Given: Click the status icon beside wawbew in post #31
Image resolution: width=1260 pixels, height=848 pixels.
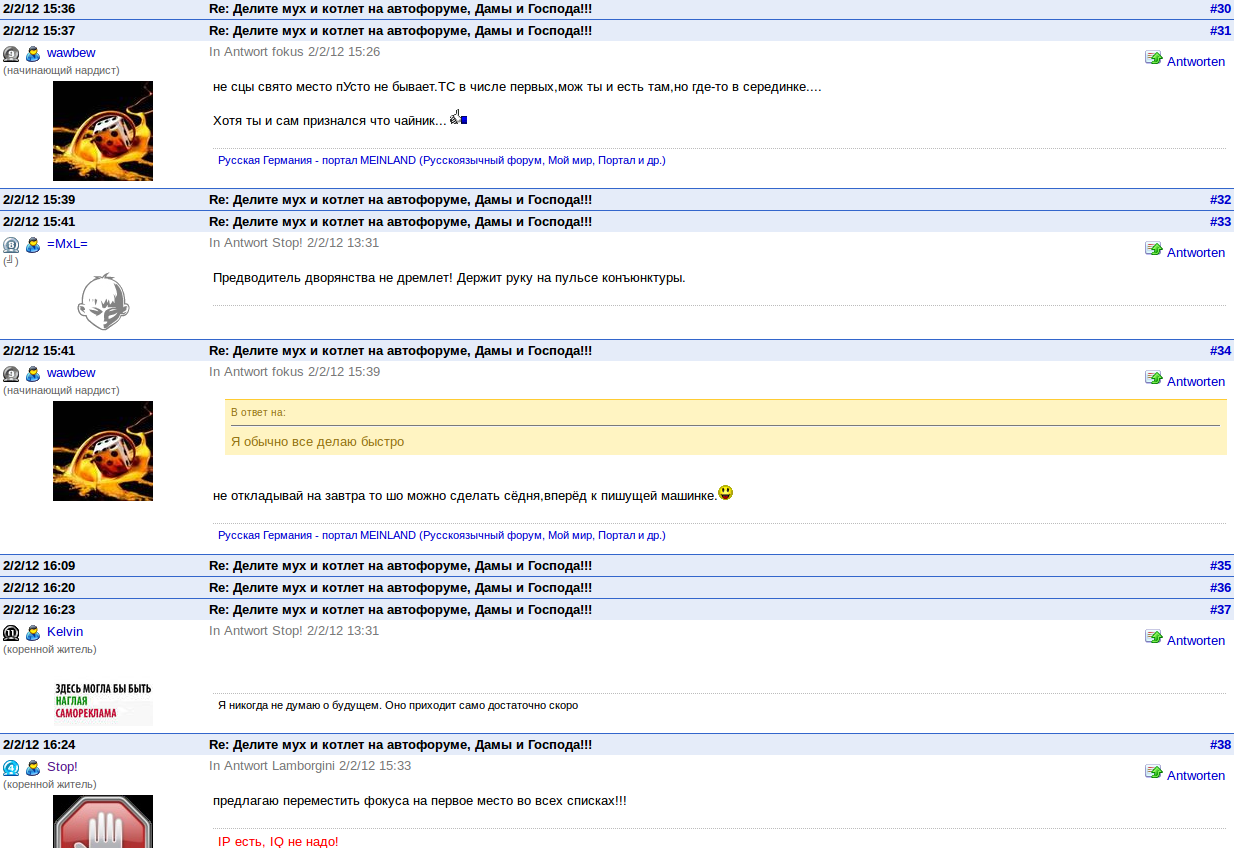Looking at the screenshot, I should [x=11, y=54].
